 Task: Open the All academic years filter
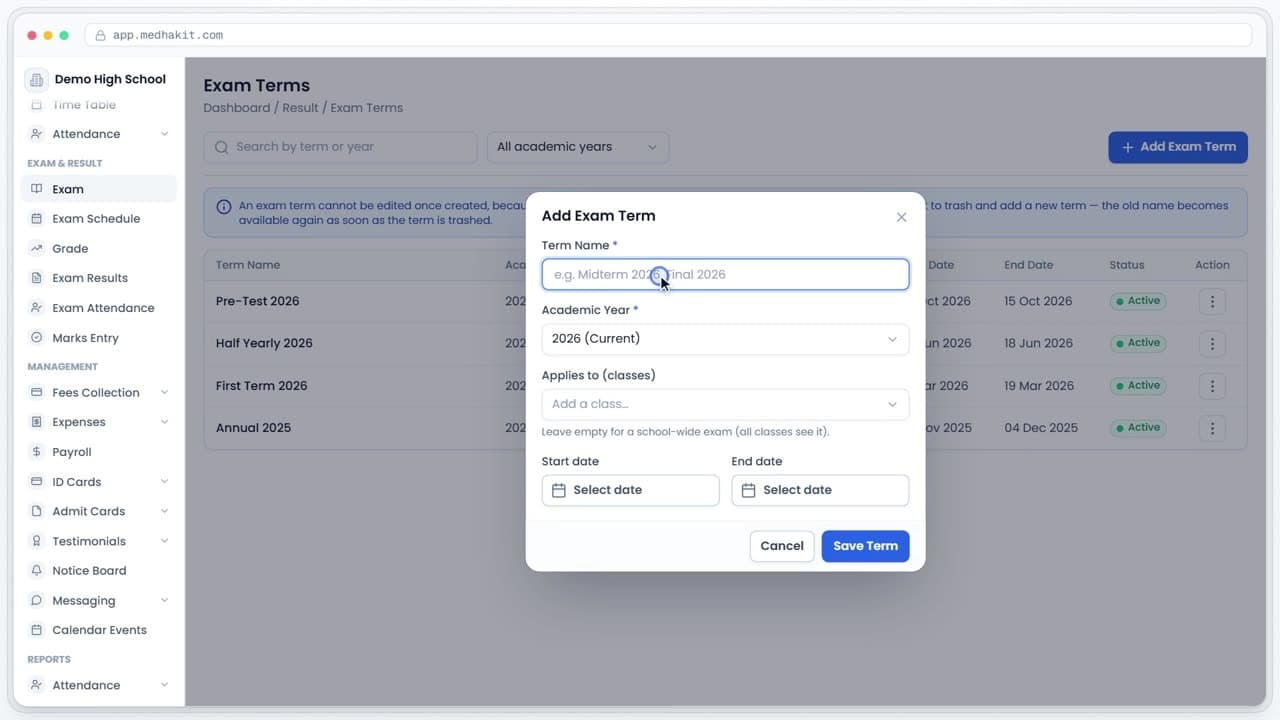point(578,147)
